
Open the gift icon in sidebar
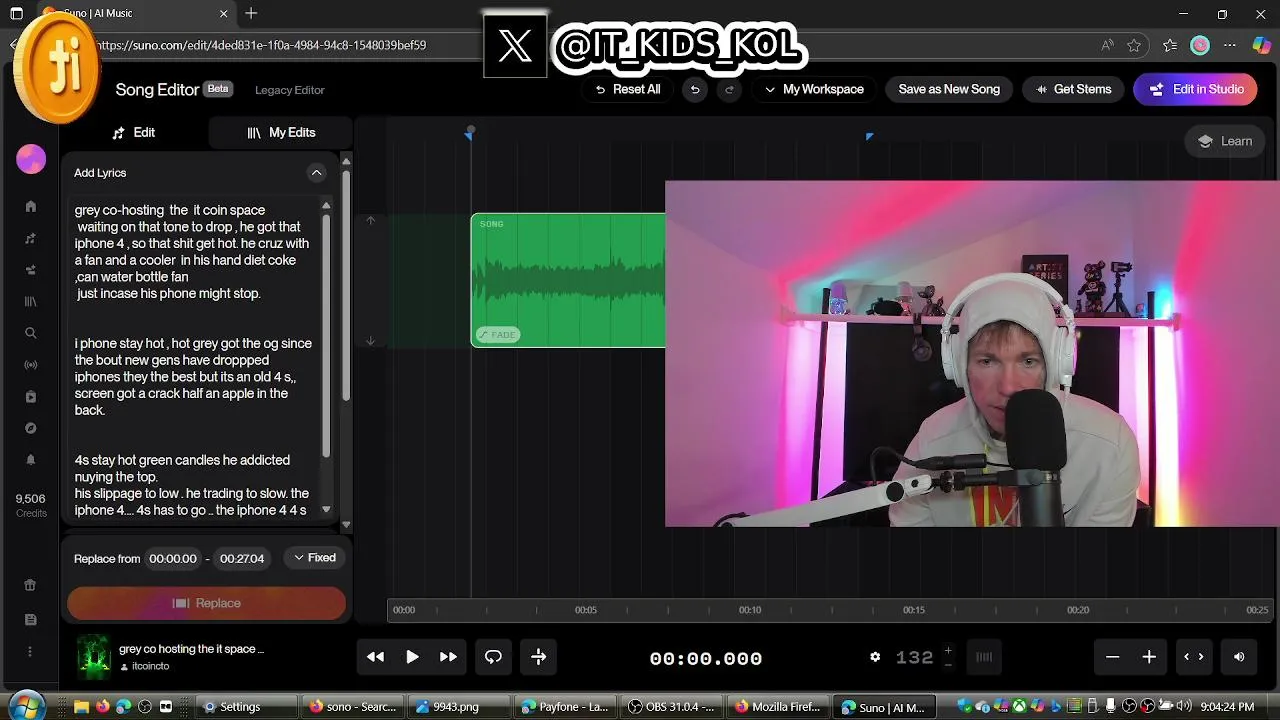(x=31, y=585)
